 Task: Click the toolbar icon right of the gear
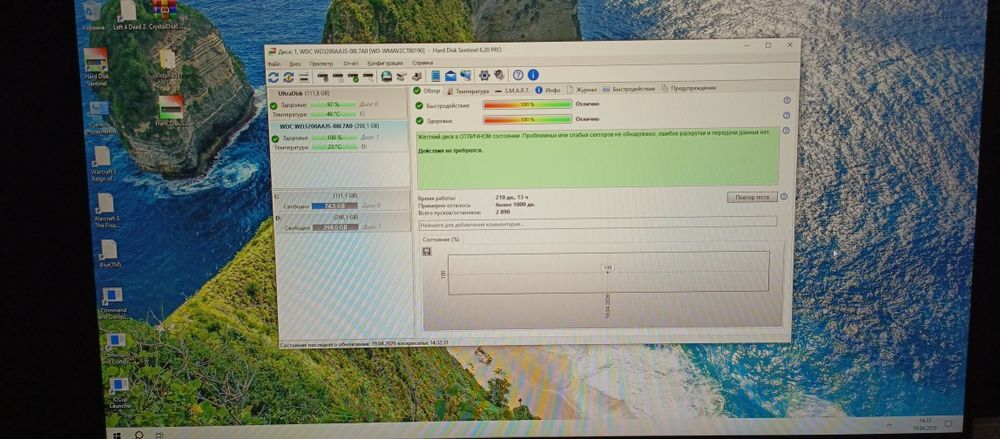pos(499,75)
